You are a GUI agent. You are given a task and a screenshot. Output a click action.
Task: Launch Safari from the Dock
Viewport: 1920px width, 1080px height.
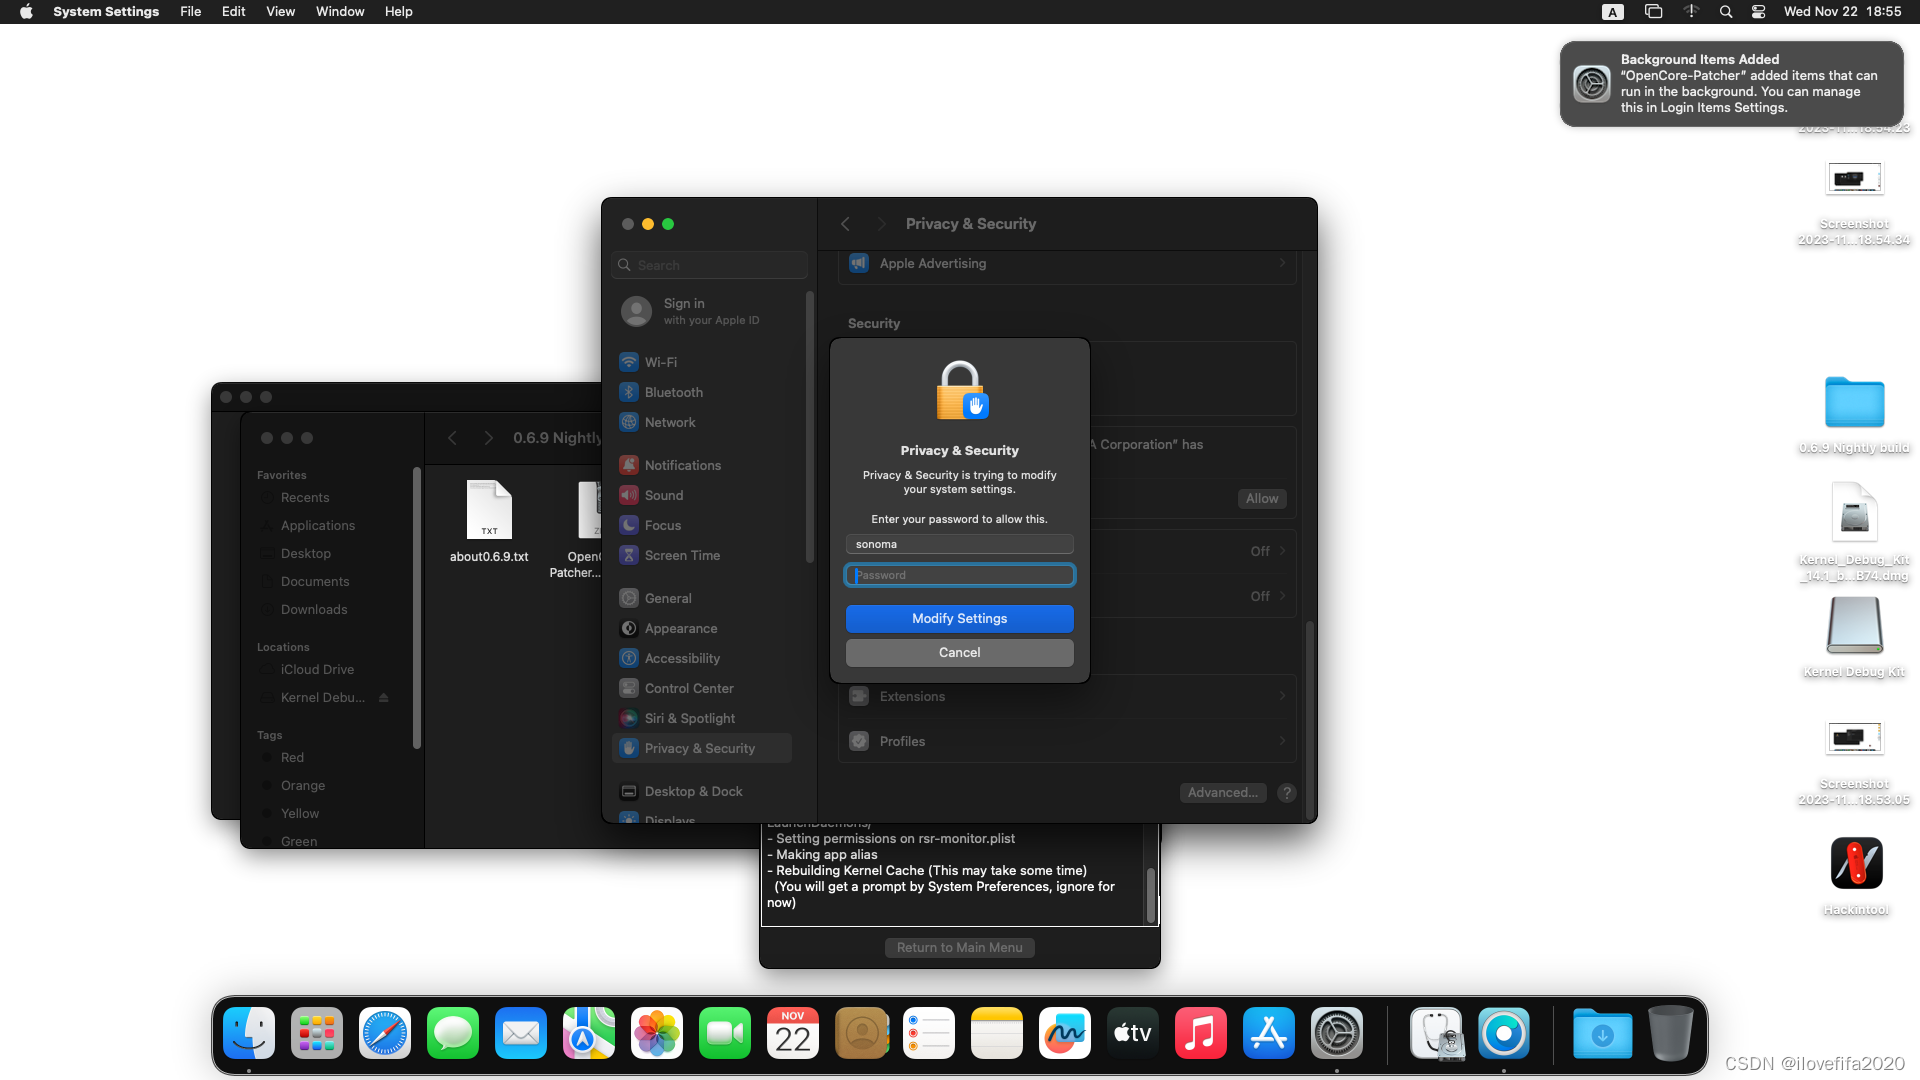point(385,1033)
